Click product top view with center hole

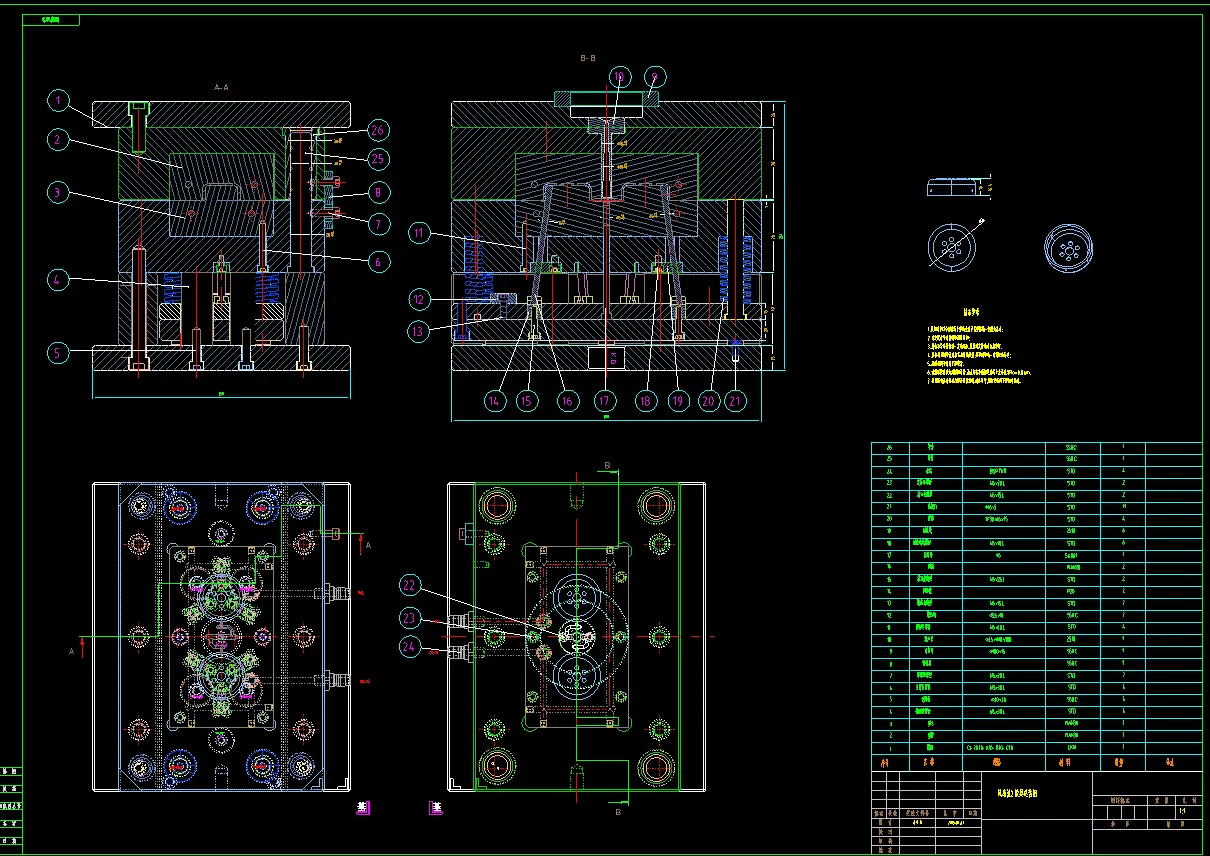[951, 247]
